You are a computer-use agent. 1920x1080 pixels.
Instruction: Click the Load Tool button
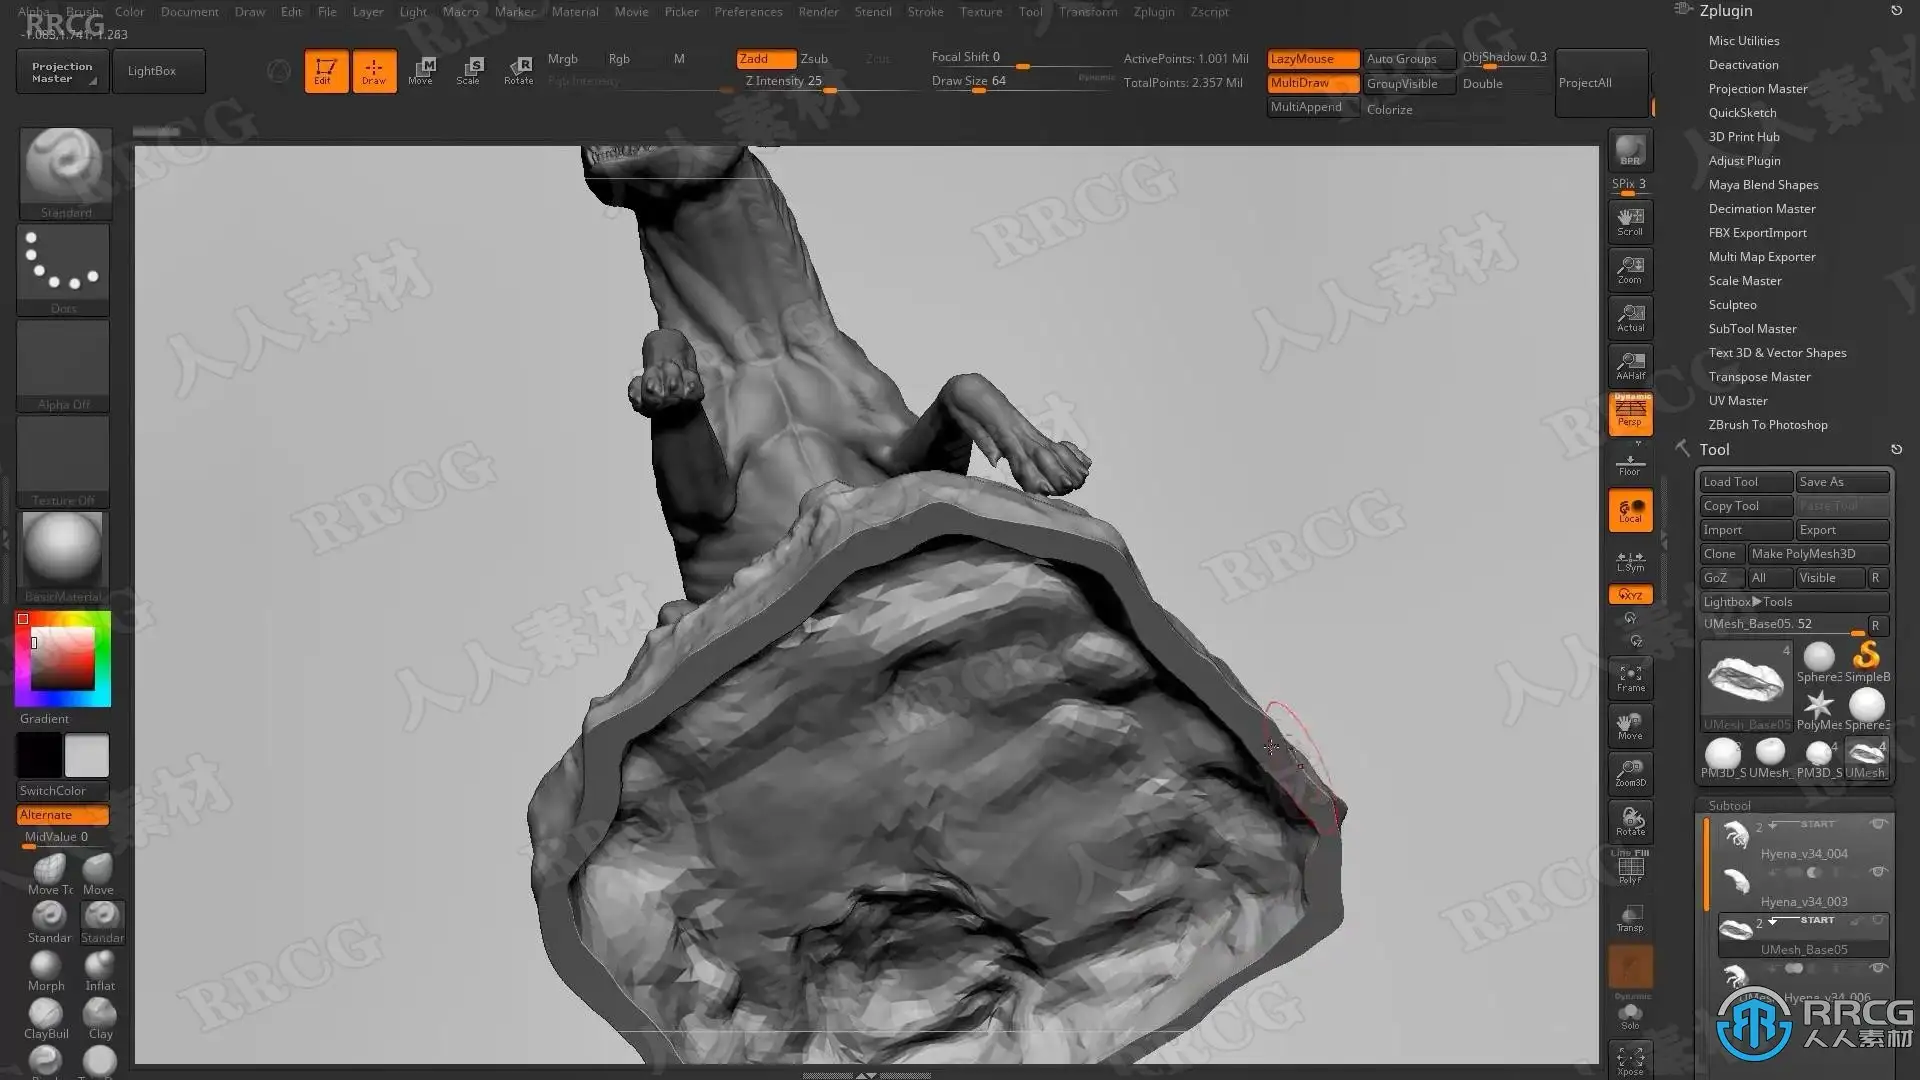(x=1745, y=482)
